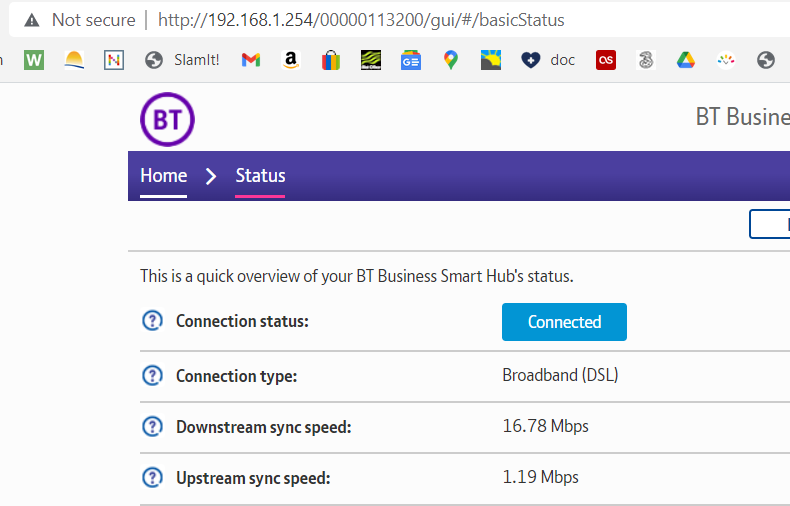Open help for Downstream sync speed

(x=152, y=426)
